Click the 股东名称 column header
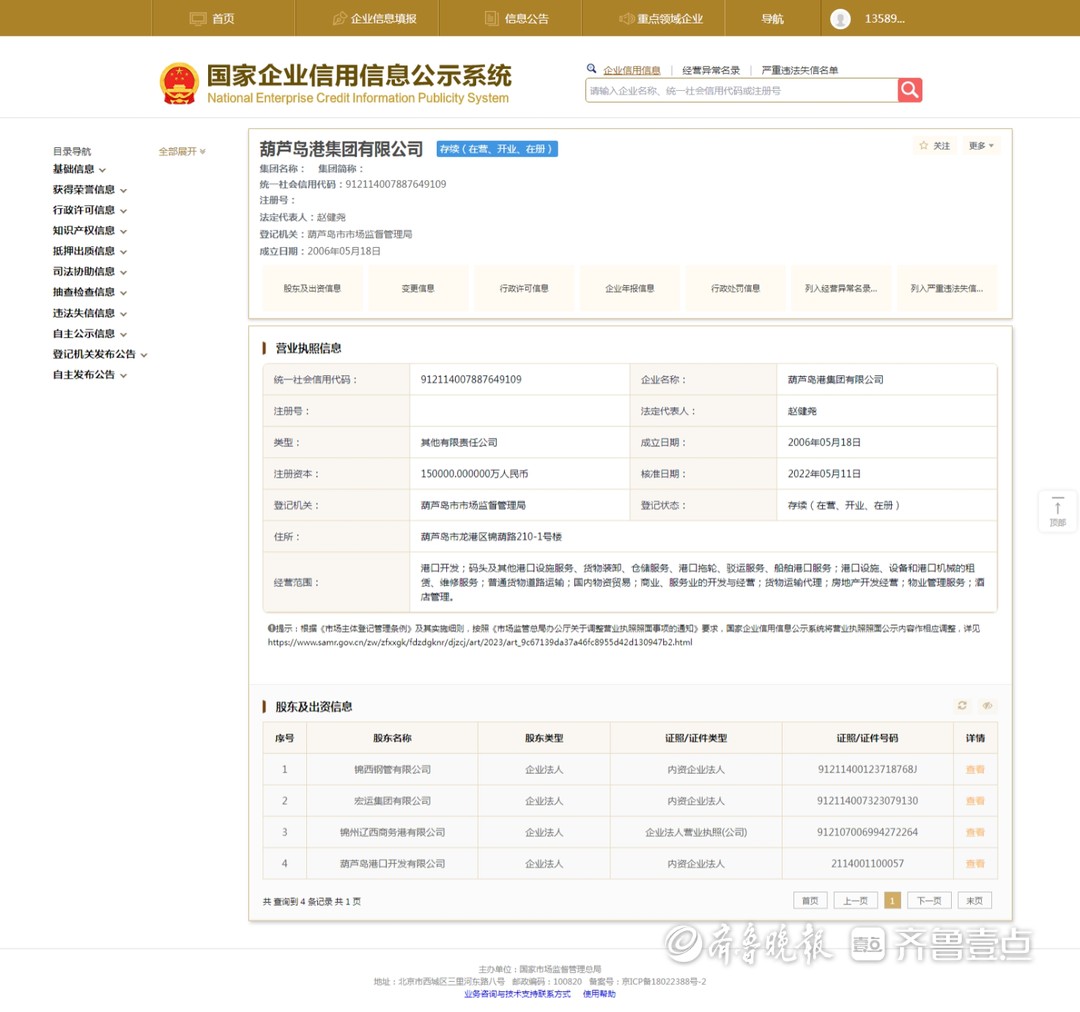Viewport: 1080px width, 1012px height. tap(392, 738)
